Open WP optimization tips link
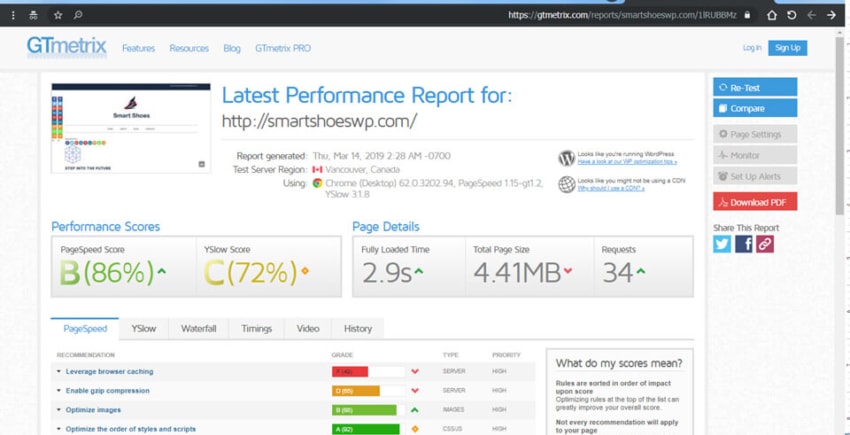The width and height of the screenshot is (850, 435). point(627,162)
